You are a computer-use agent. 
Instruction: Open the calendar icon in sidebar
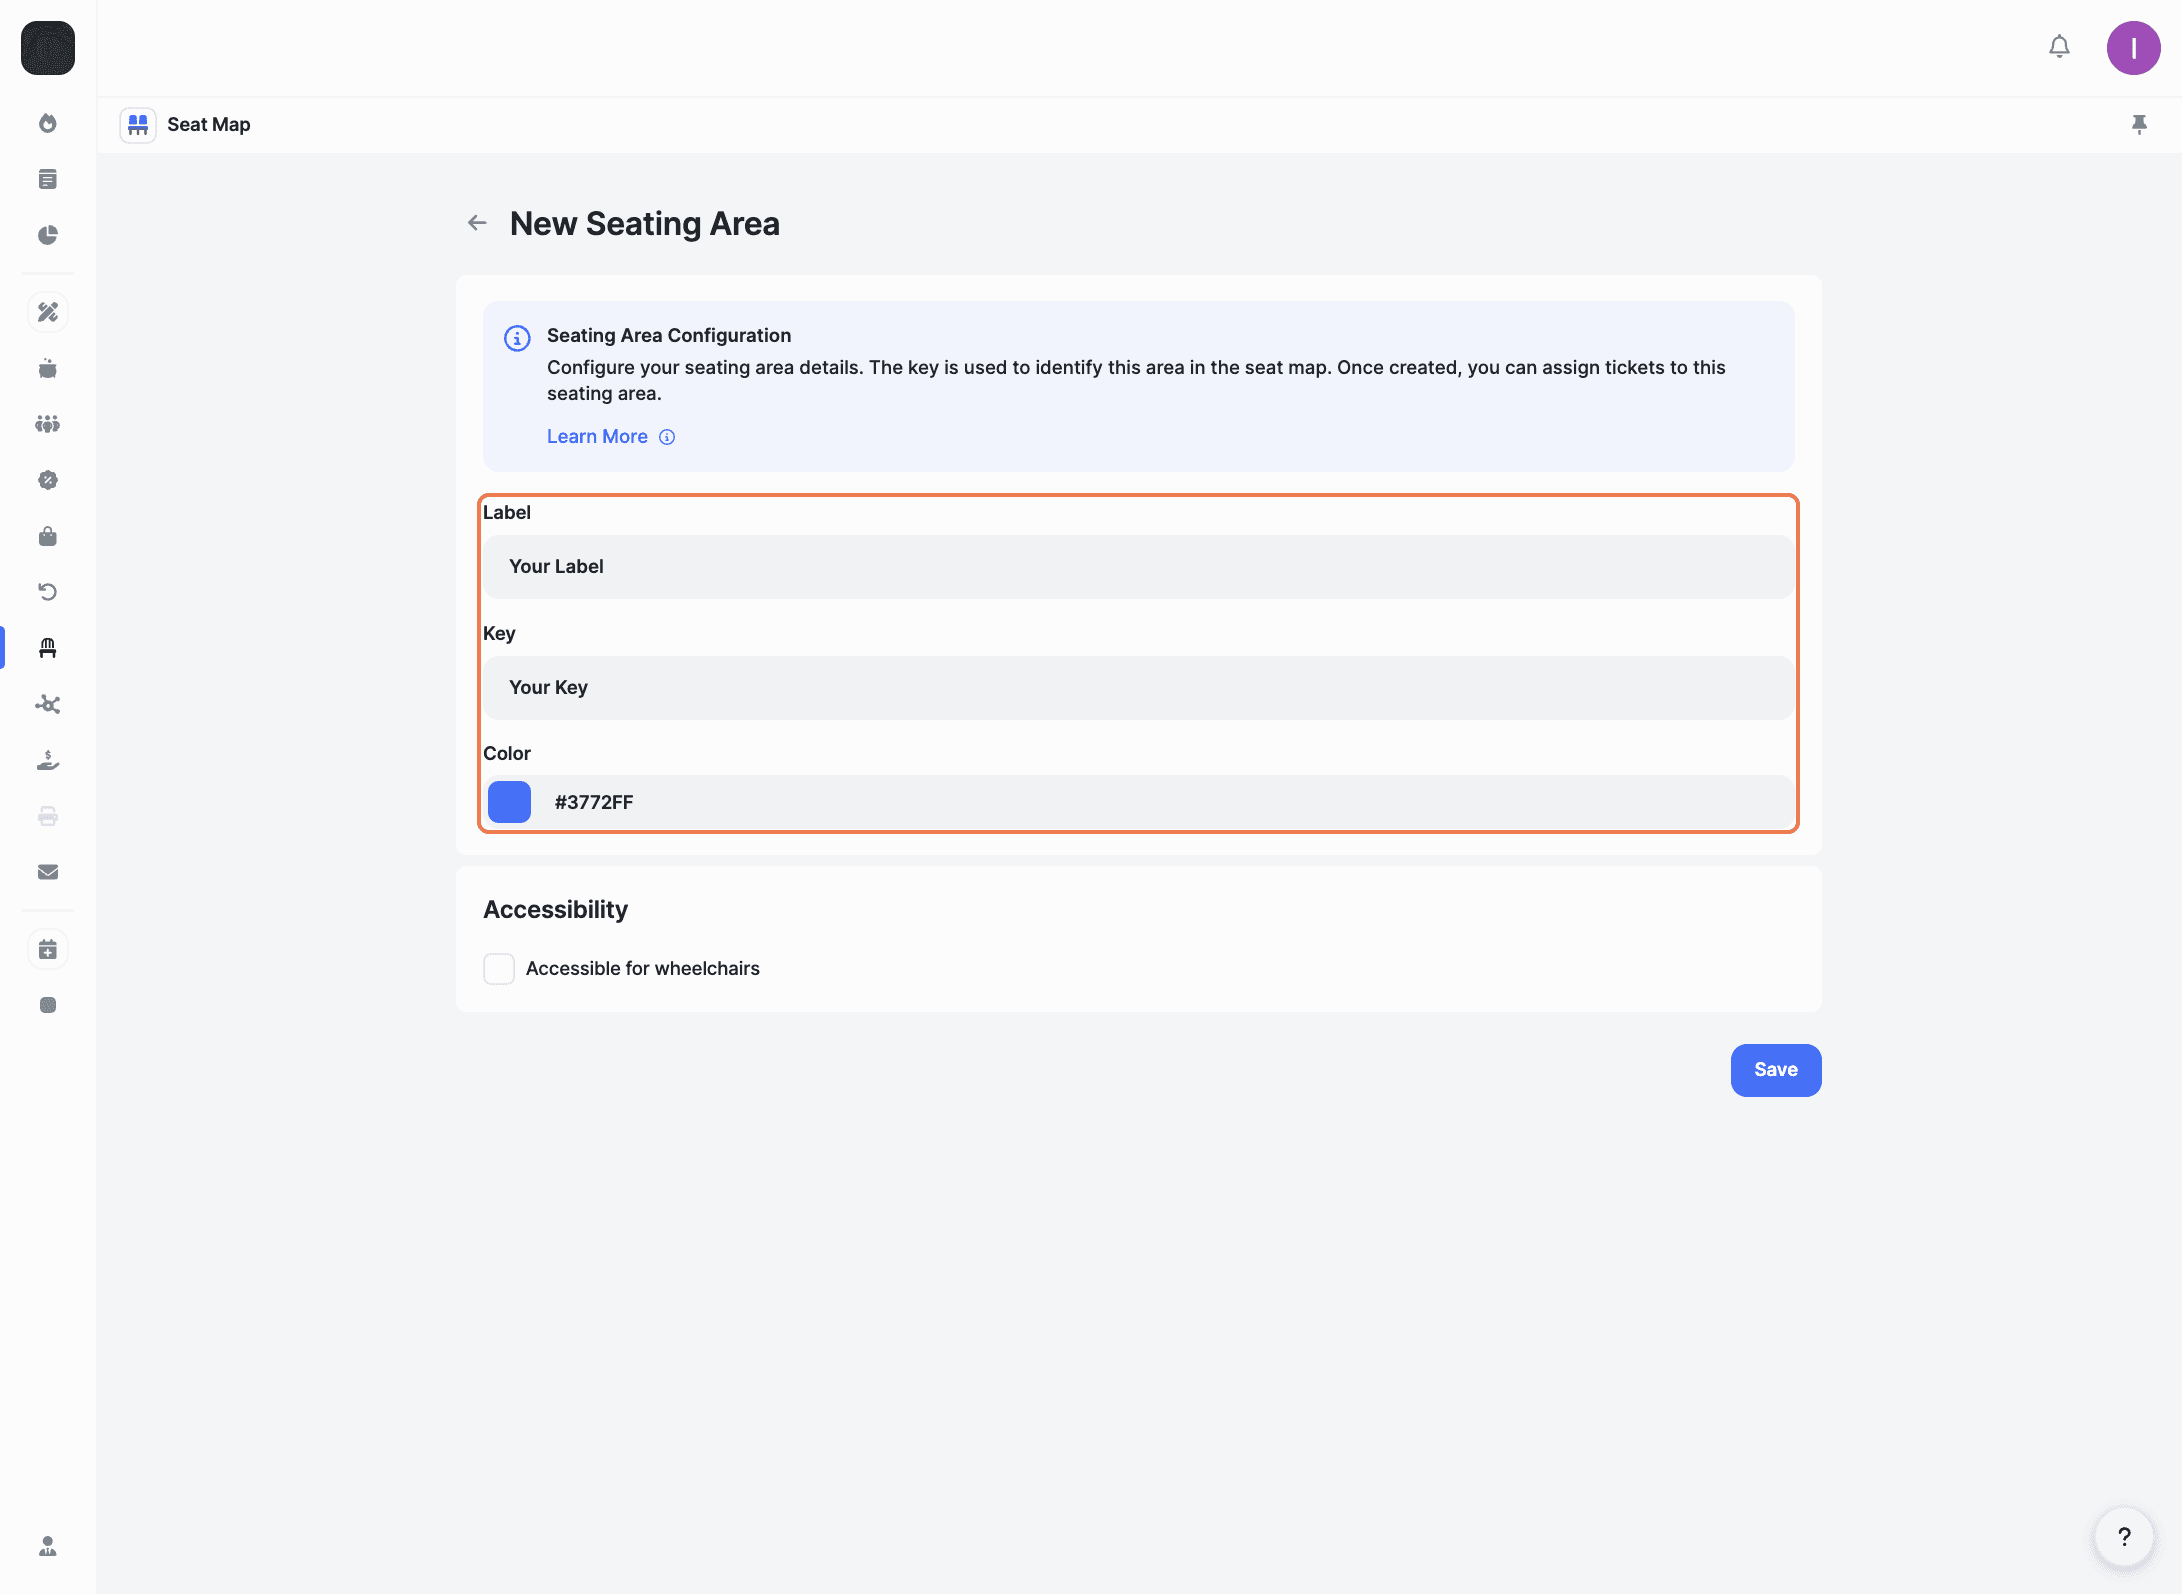[48, 949]
